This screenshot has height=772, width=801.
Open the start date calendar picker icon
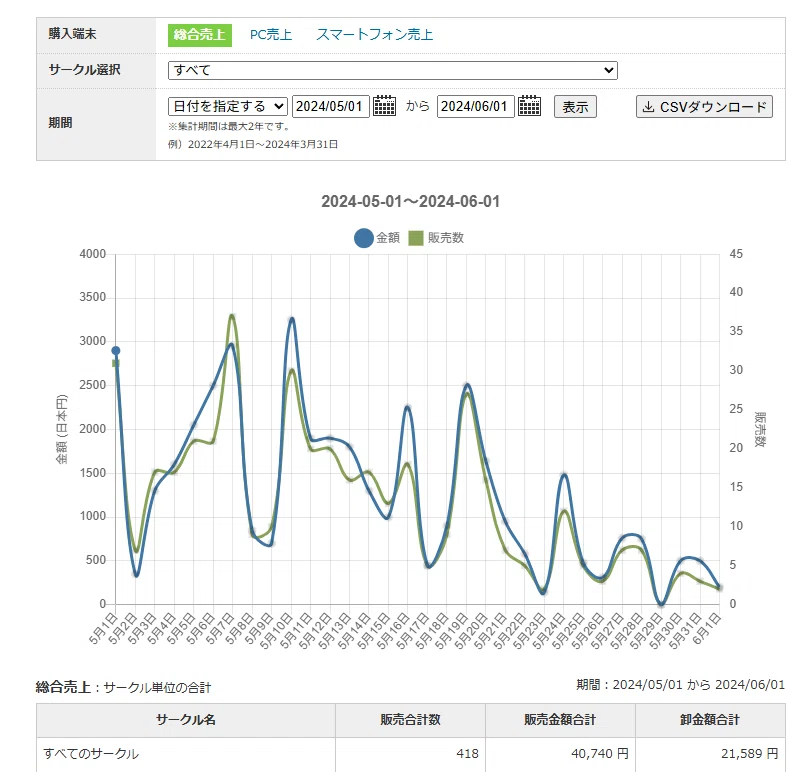coord(384,106)
